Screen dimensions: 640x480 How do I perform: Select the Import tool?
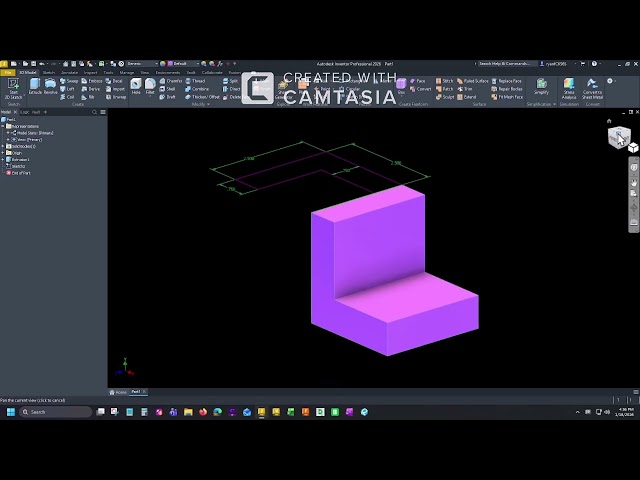coord(116,89)
